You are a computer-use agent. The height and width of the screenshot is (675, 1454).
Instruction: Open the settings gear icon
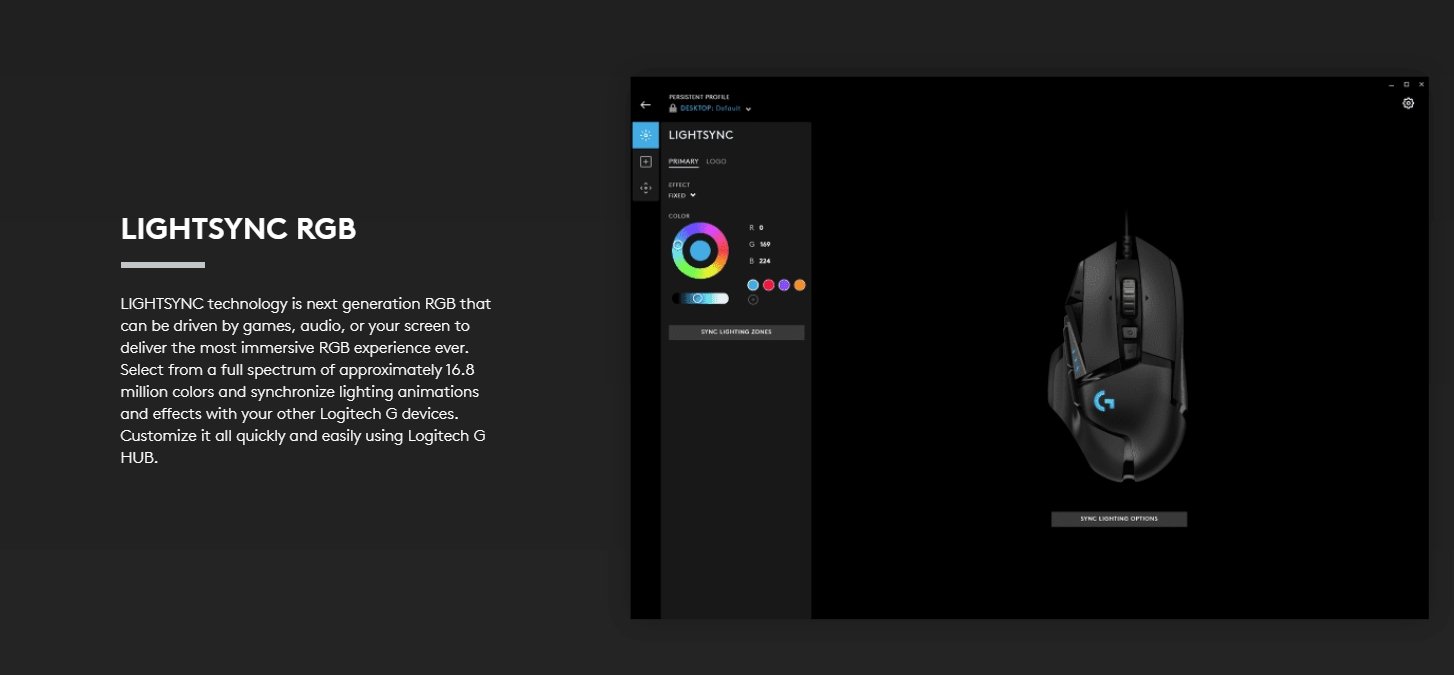[x=1408, y=103]
